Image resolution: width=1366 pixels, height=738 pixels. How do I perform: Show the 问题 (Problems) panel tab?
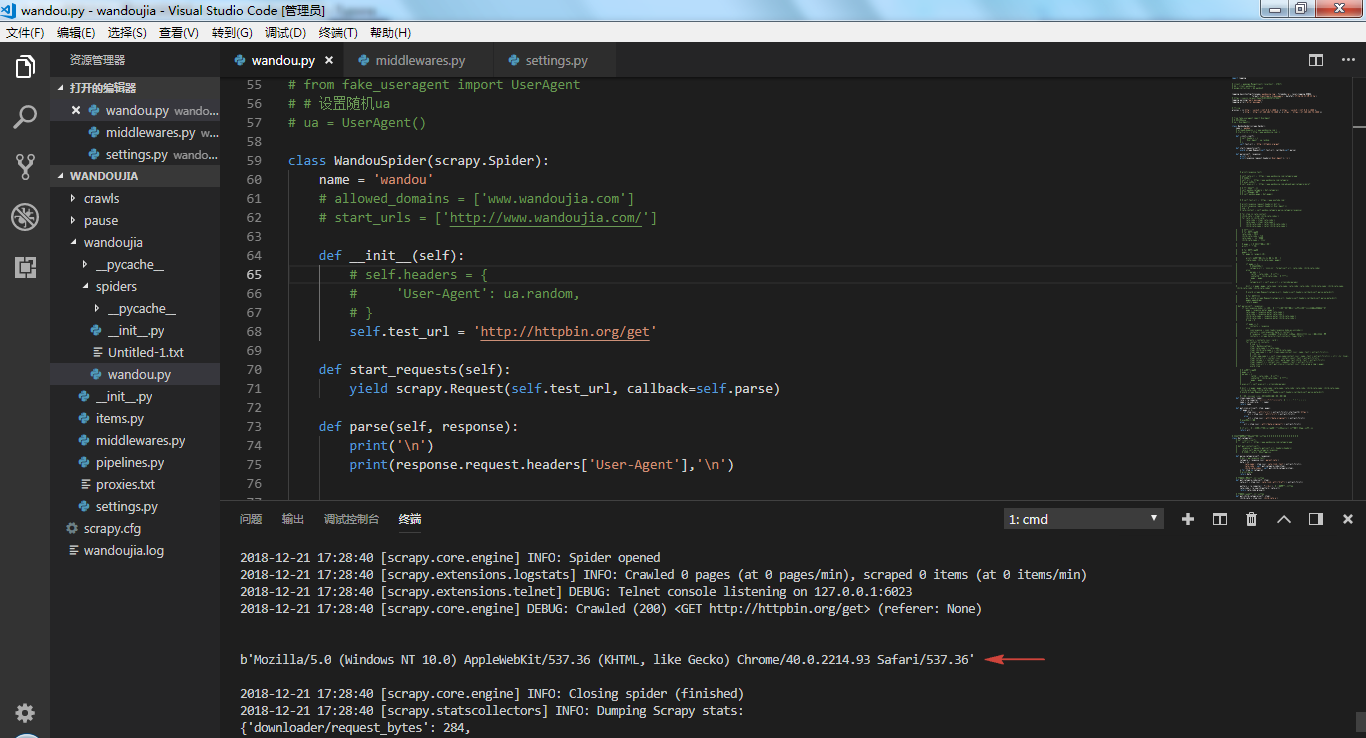[251, 519]
